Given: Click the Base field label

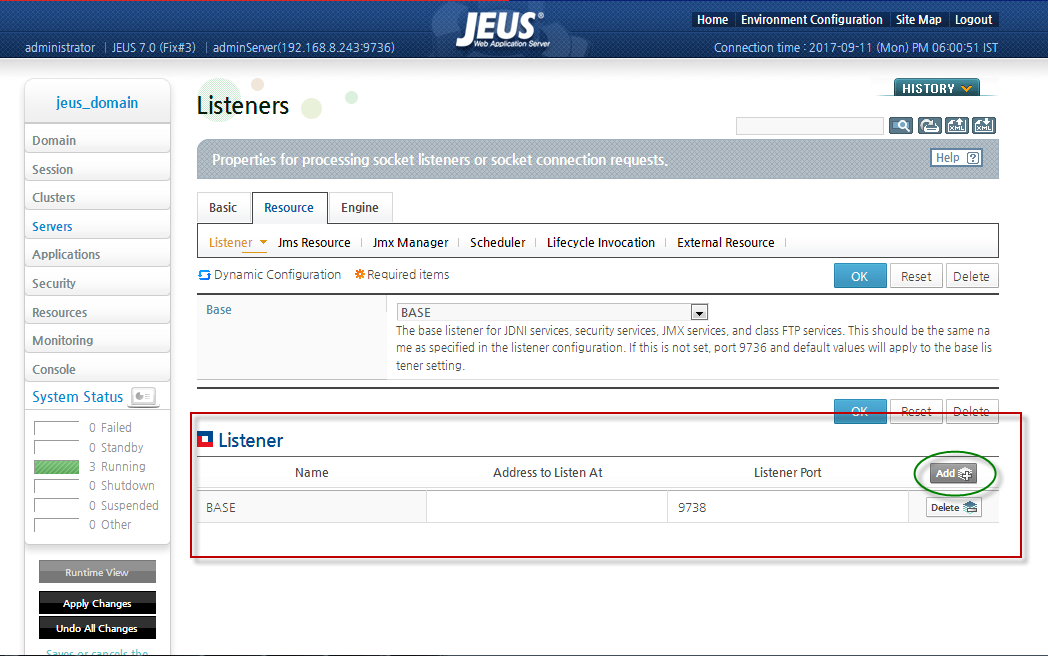Looking at the screenshot, I should (x=219, y=310).
